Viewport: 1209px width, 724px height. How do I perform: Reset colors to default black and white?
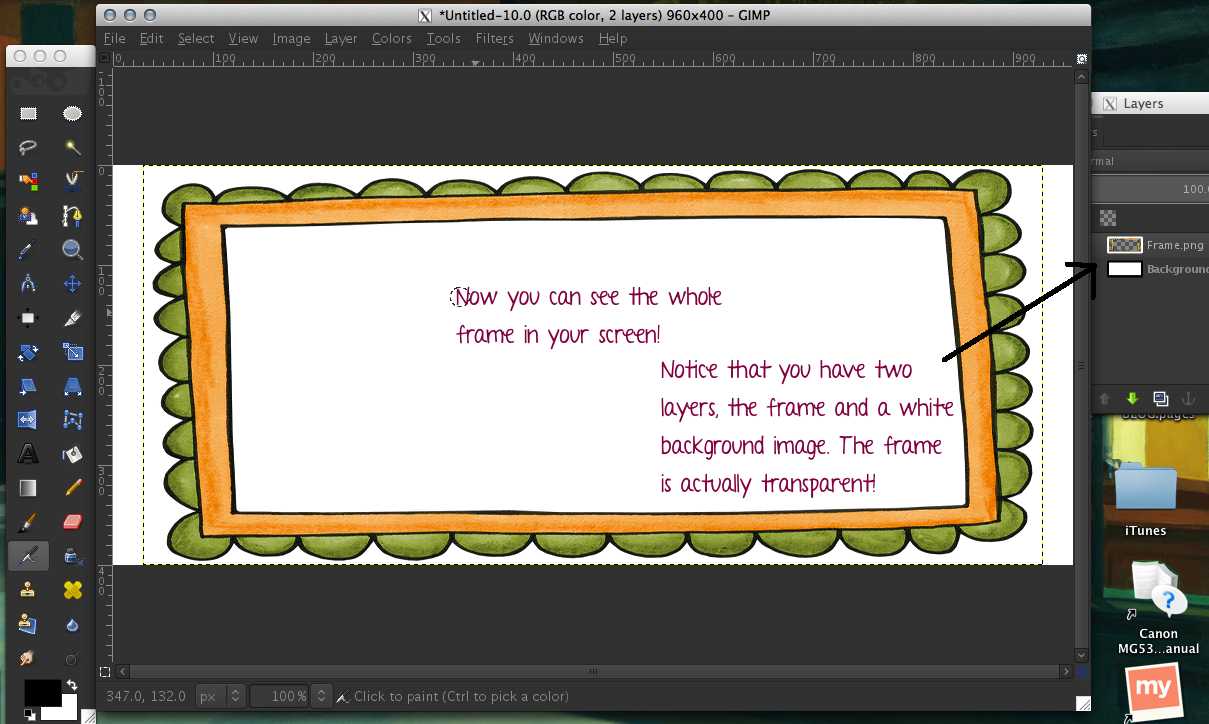click(30, 714)
